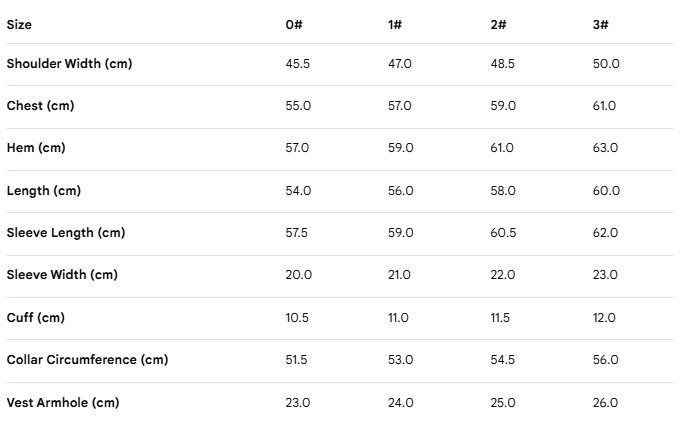Click the Shoulder Width (cm) row label
Viewport: 691px width, 427px height.
tap(69, 64)
